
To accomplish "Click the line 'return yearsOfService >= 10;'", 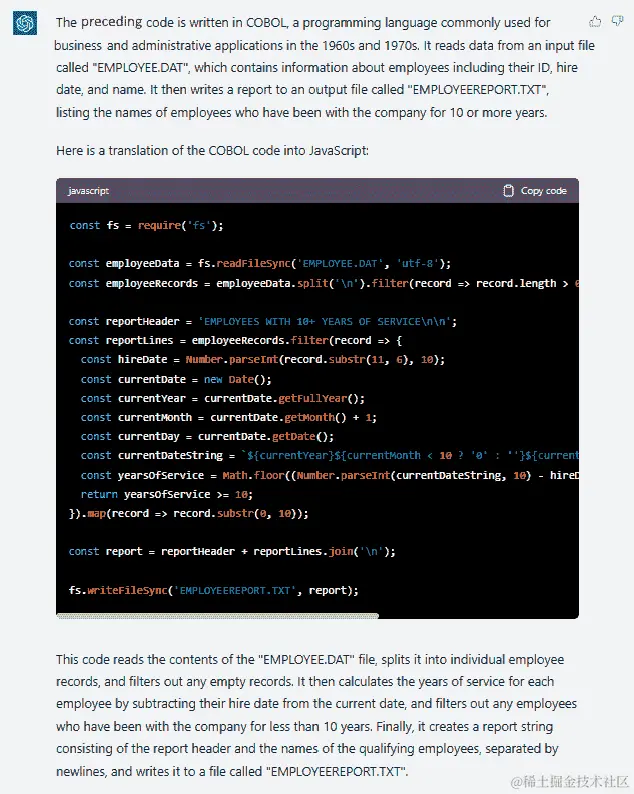I will (167, 494).
